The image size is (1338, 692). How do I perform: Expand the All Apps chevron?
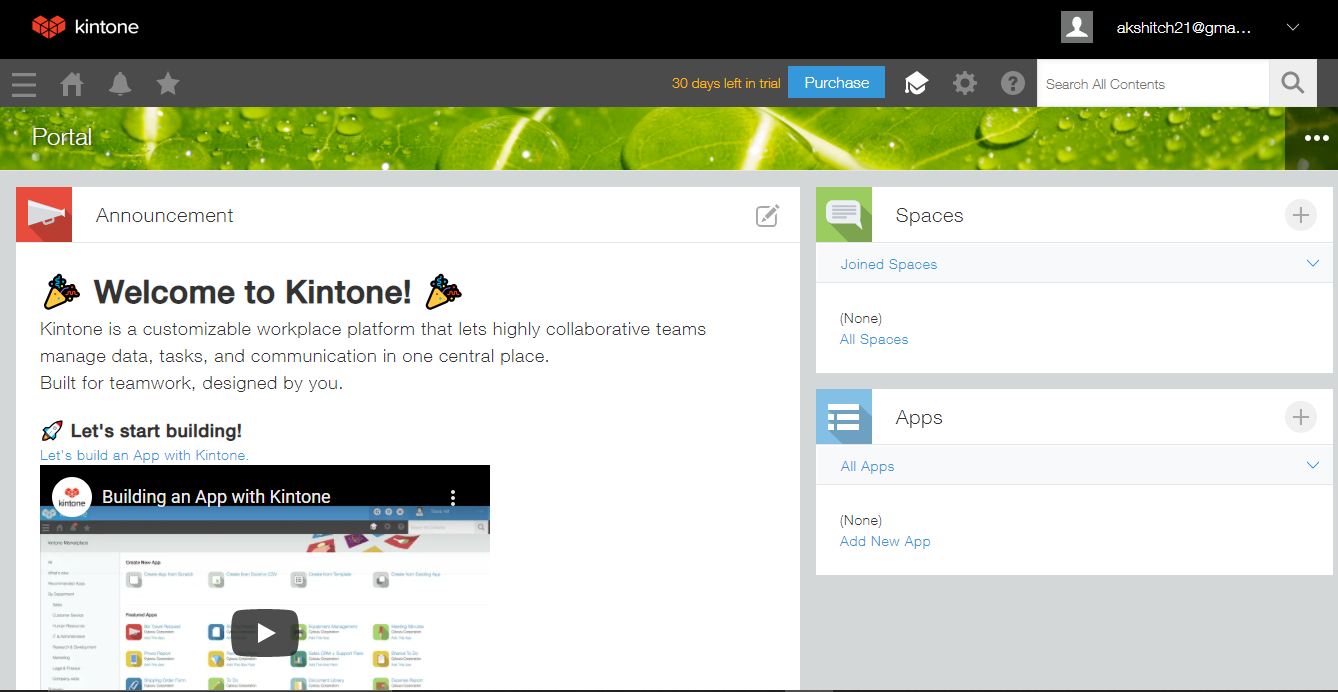1313,465
